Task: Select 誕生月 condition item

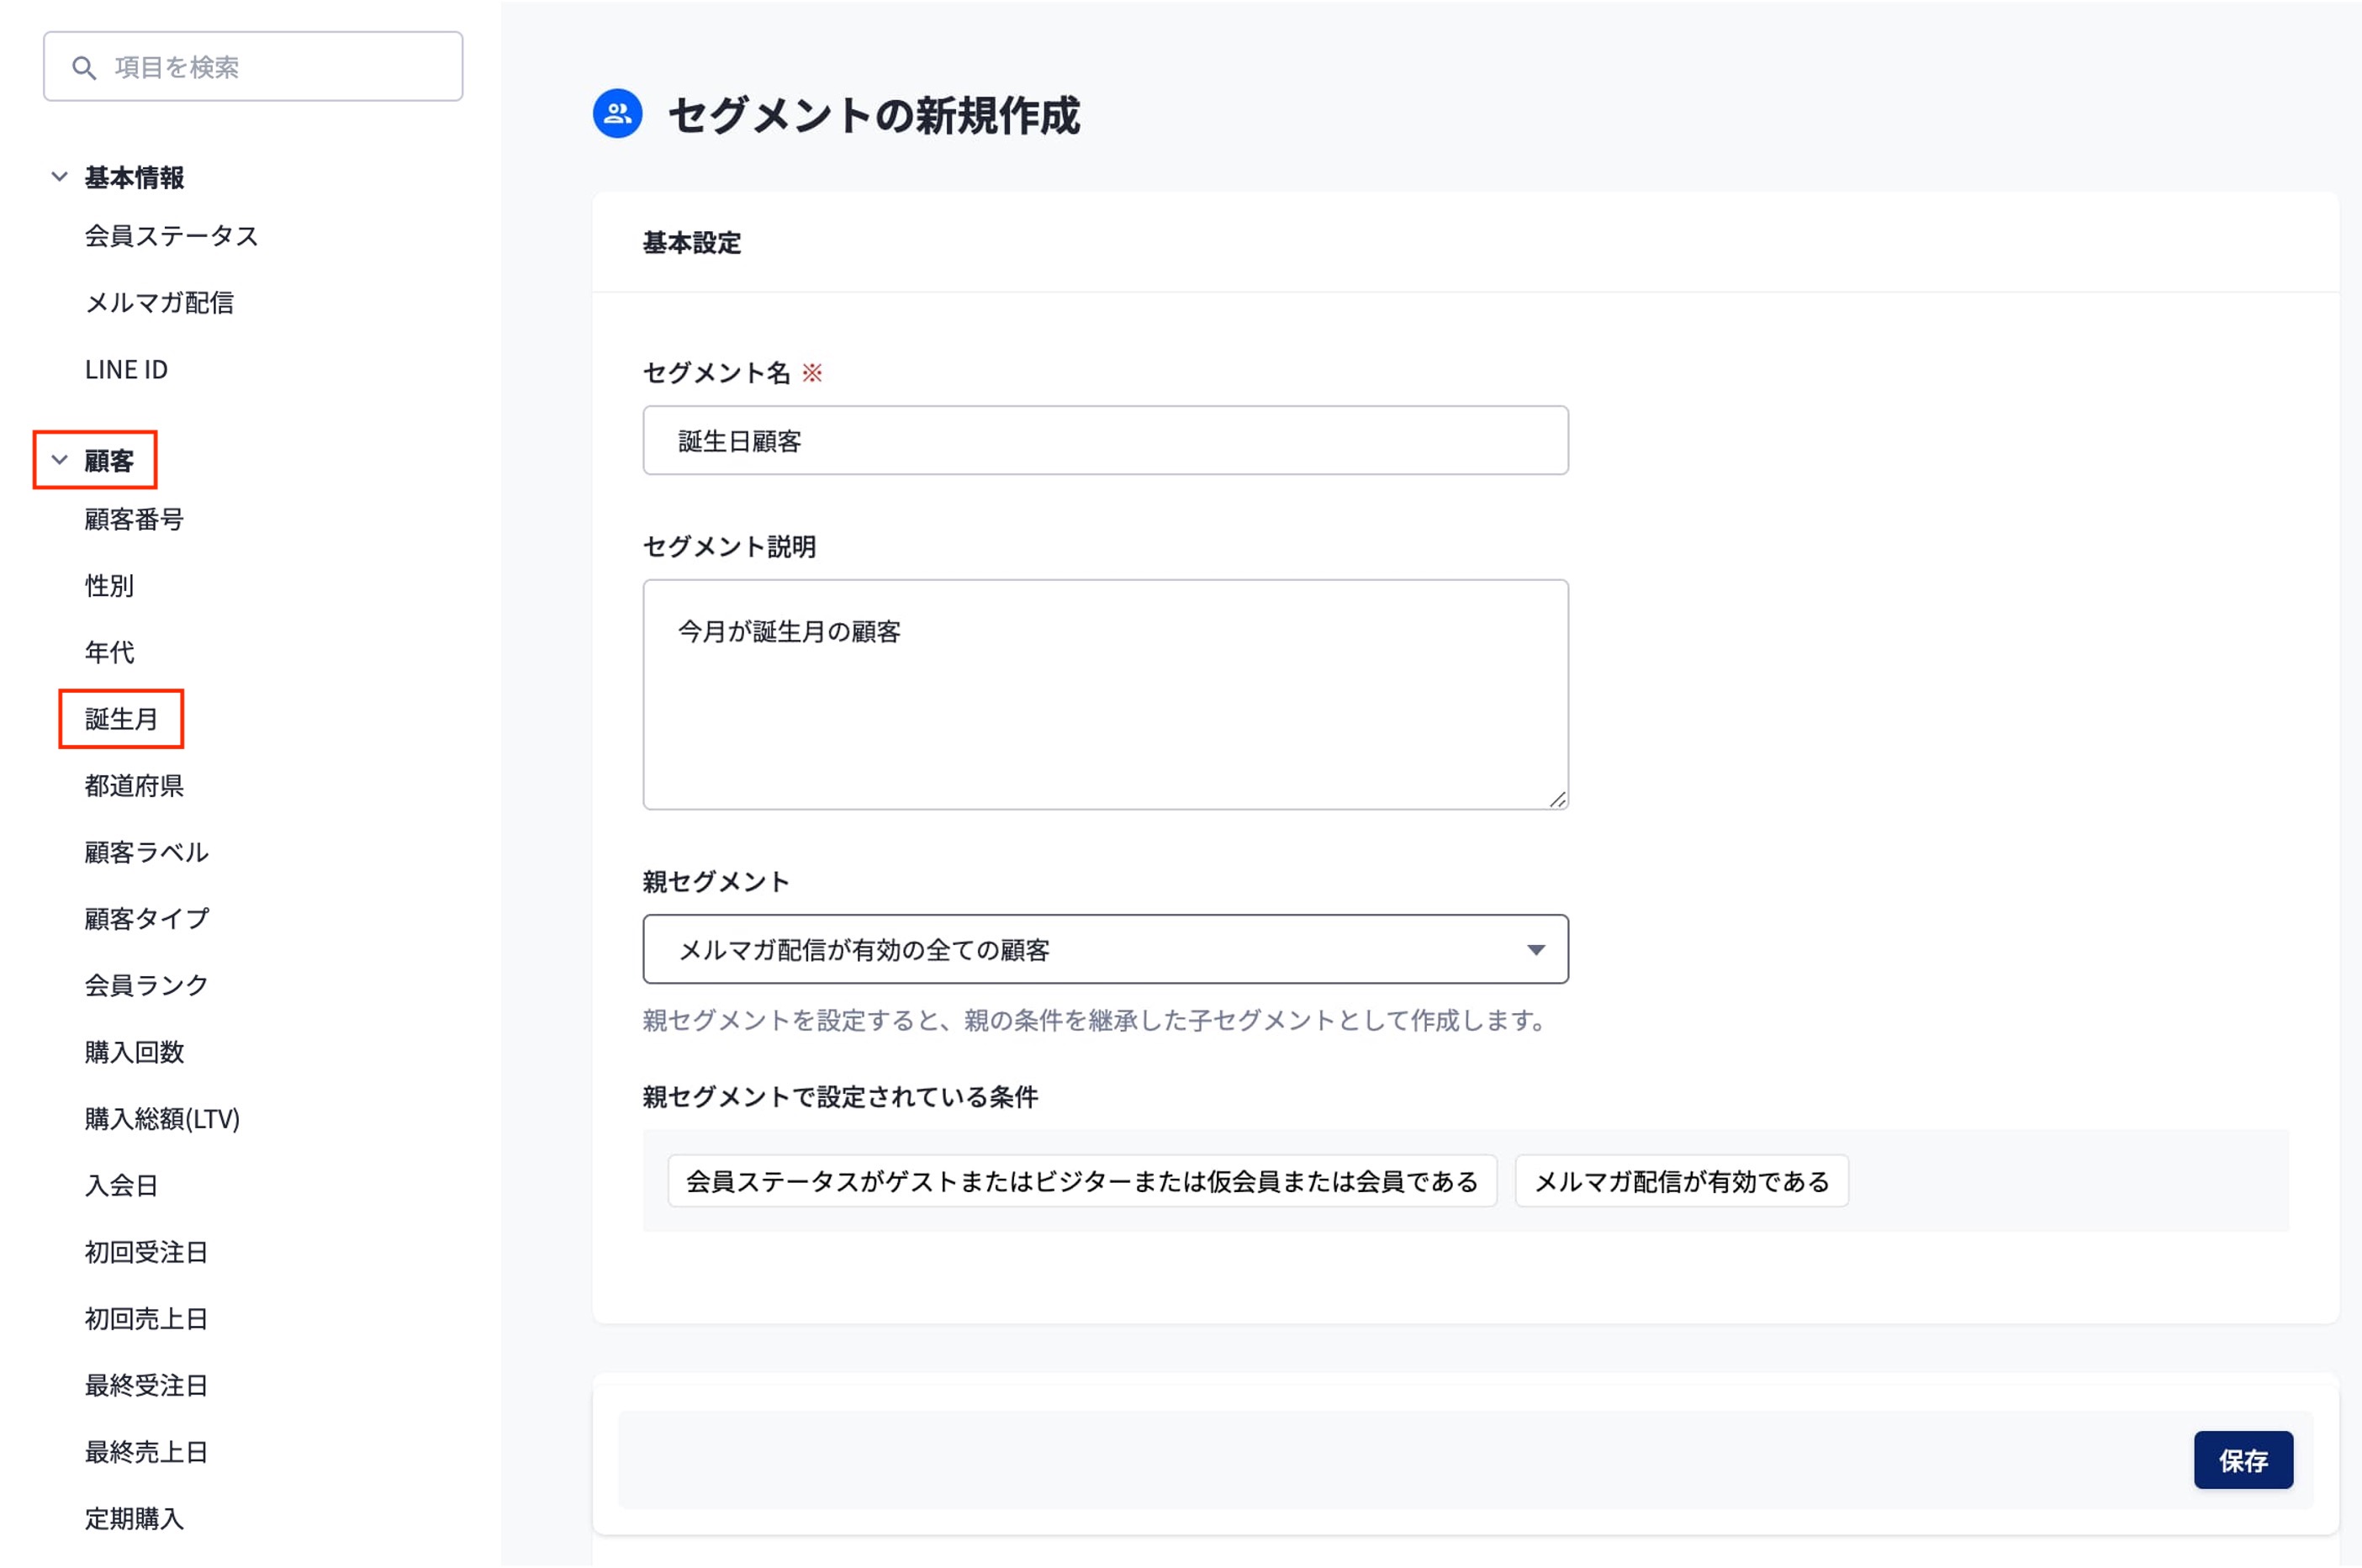Action: click(x=121, y=719)
